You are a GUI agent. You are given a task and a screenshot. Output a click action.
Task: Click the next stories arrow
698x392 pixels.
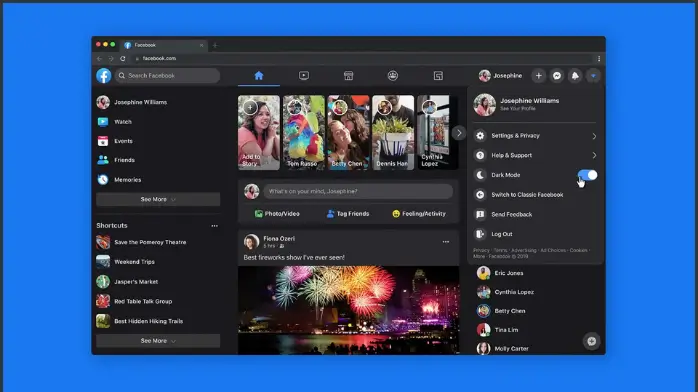click(459, 133)
